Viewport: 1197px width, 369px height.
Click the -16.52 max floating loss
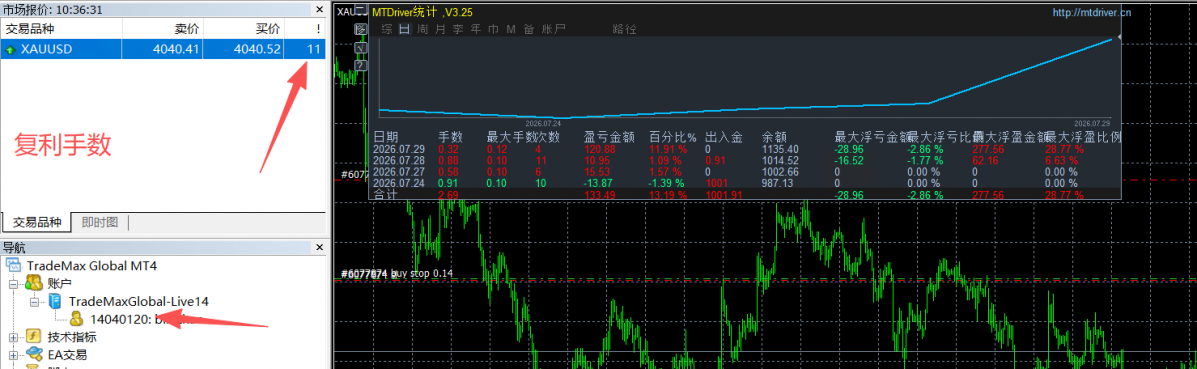(x=850, y=160)
